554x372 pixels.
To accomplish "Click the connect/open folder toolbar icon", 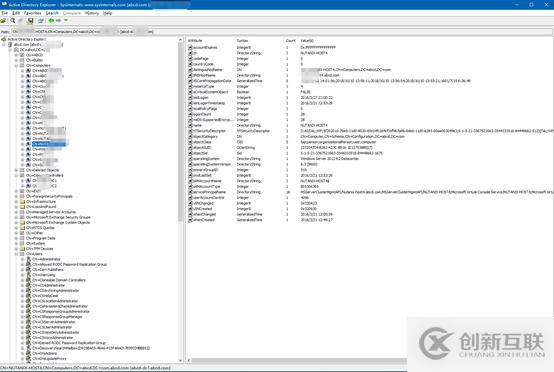I will 4,21.
